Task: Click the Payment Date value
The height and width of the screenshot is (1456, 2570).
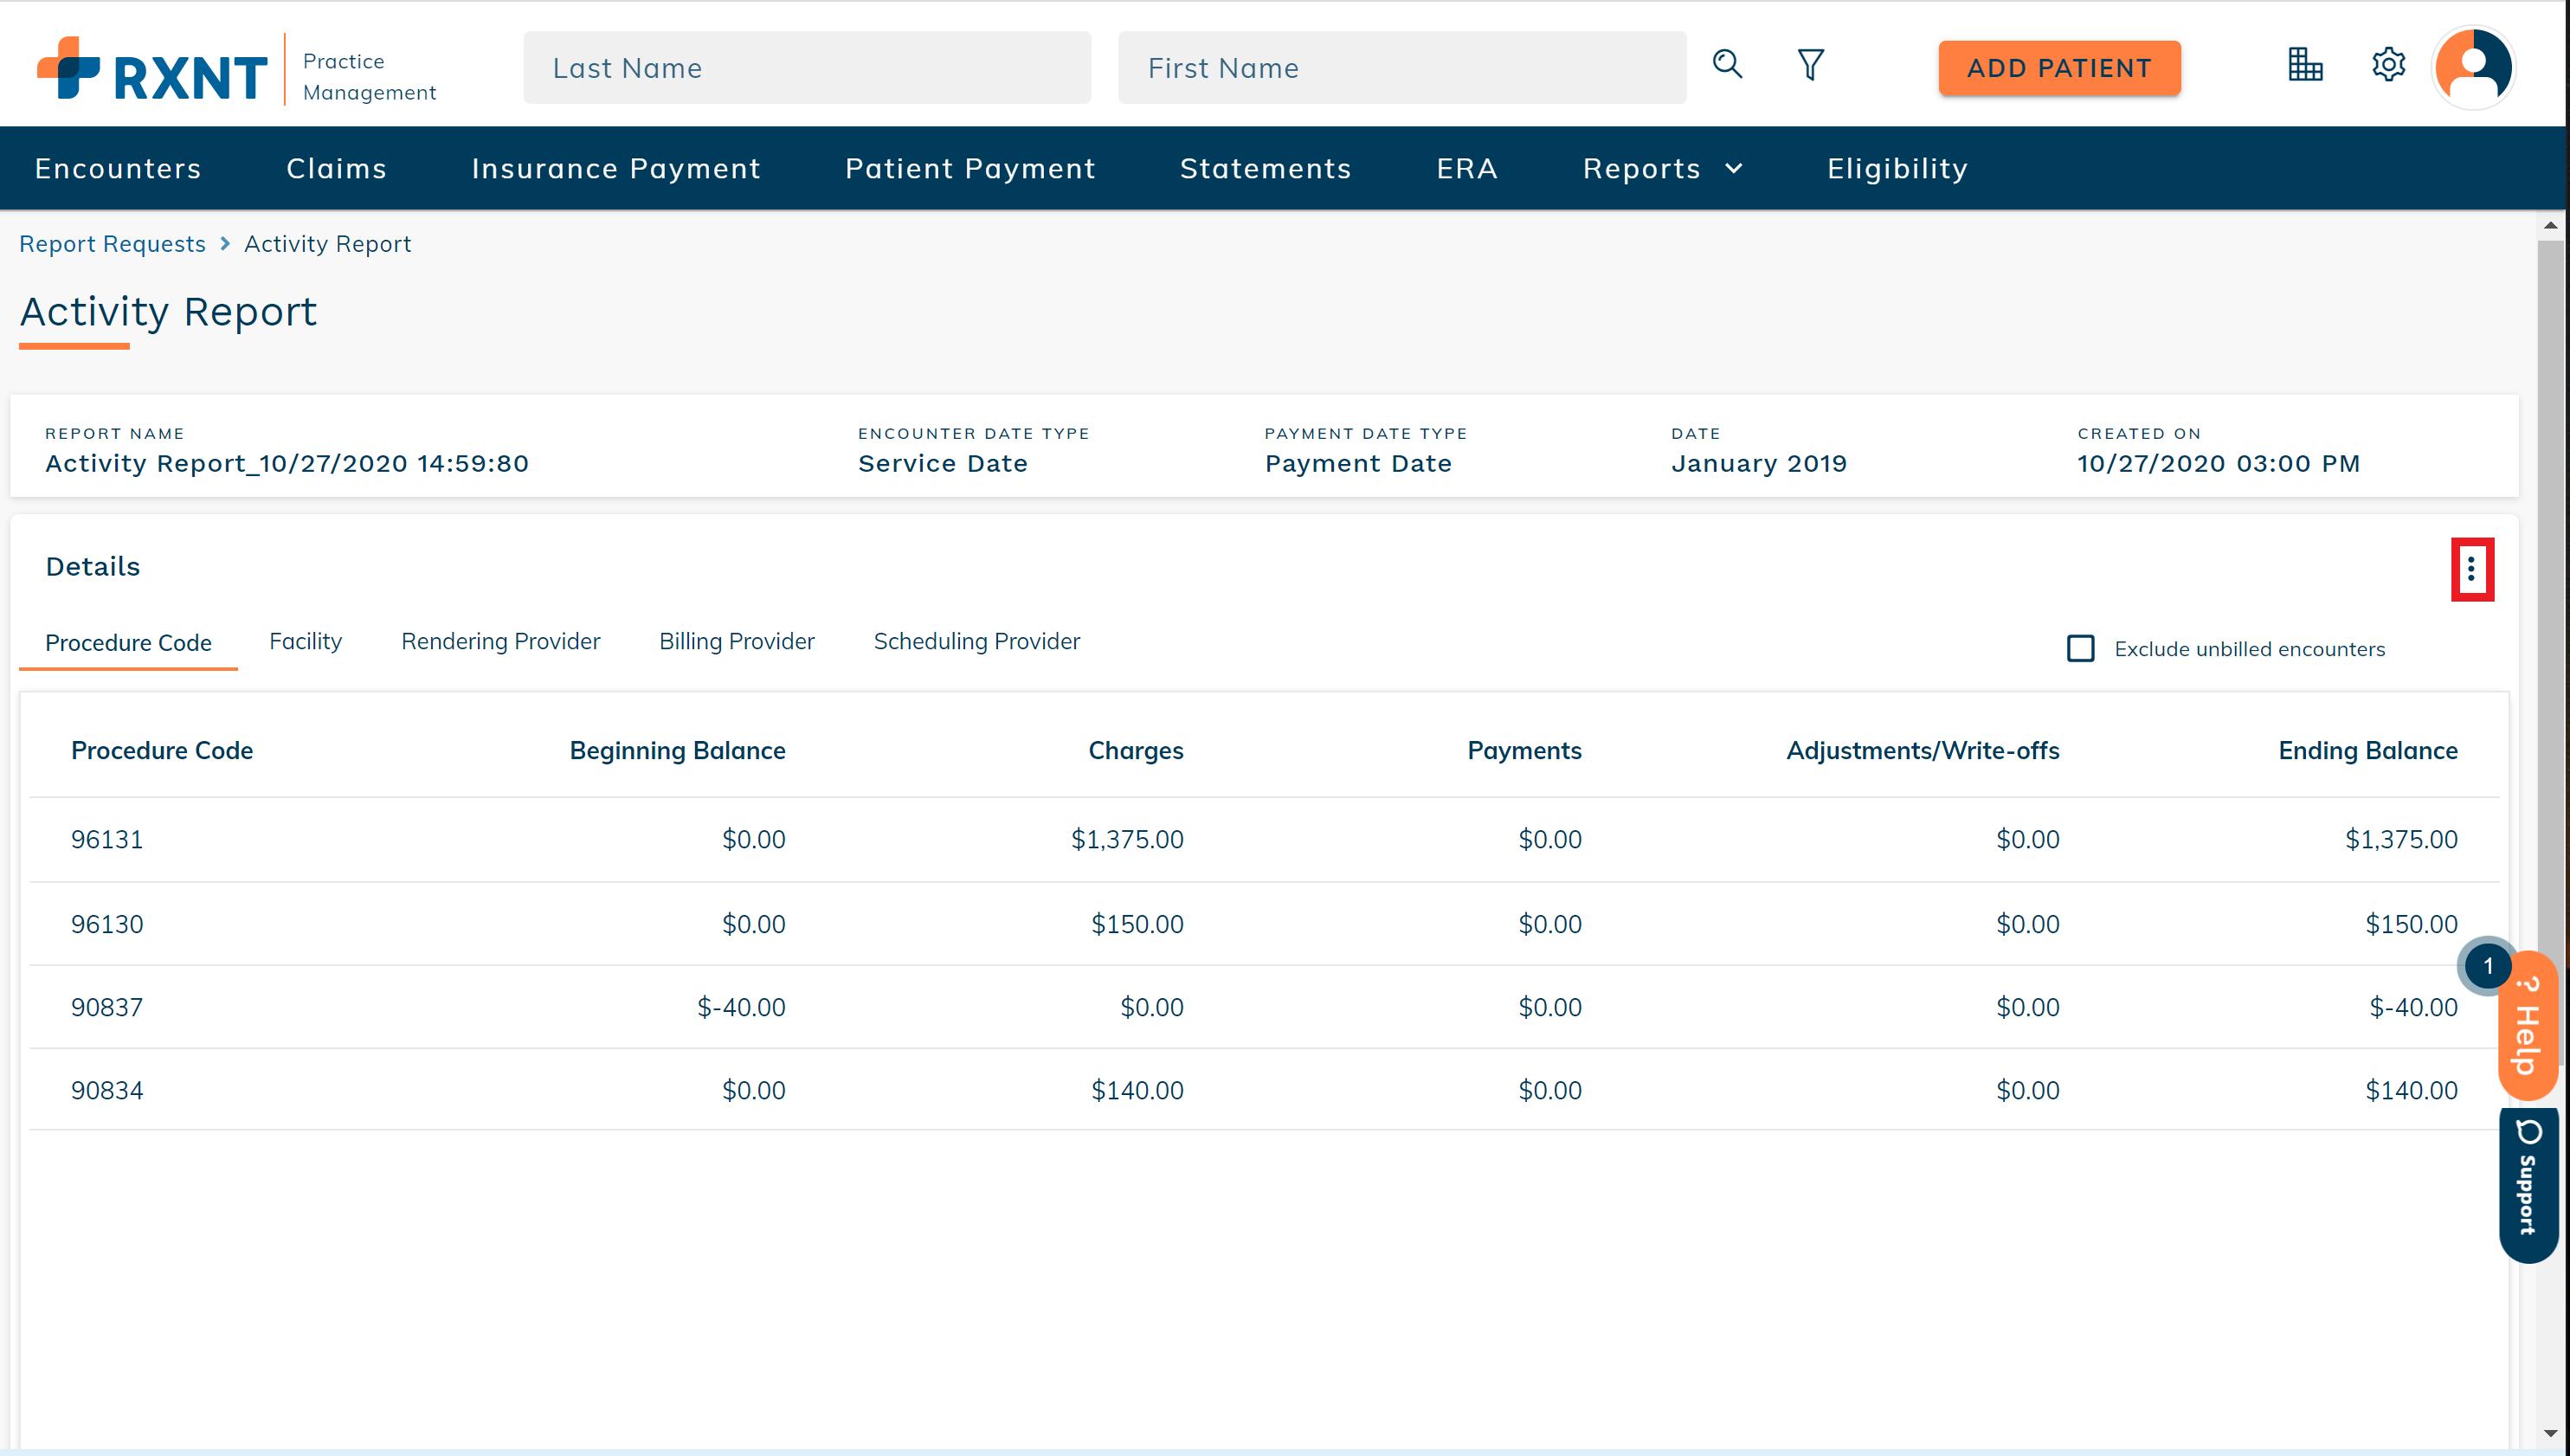Action: 1357,463
